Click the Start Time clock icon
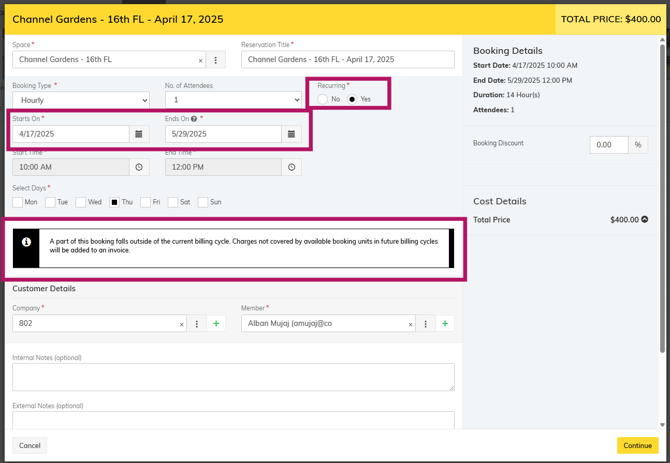 [x=139, y=167]
